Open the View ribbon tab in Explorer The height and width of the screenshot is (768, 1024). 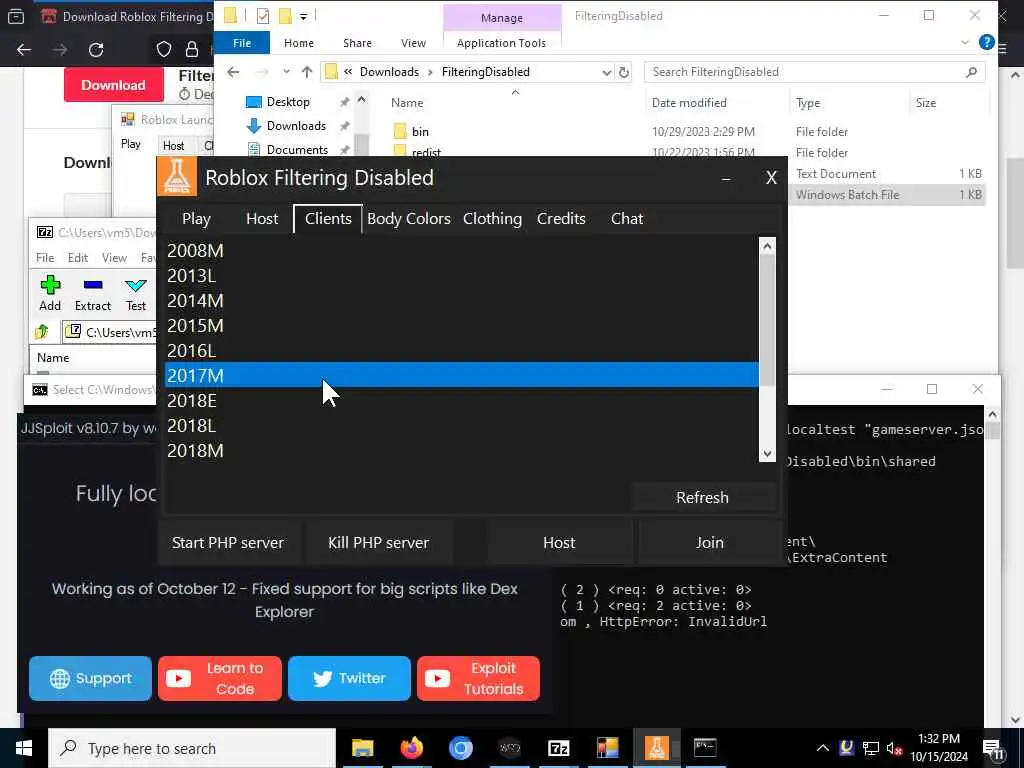pyautogui.click(x=413, y=43)
